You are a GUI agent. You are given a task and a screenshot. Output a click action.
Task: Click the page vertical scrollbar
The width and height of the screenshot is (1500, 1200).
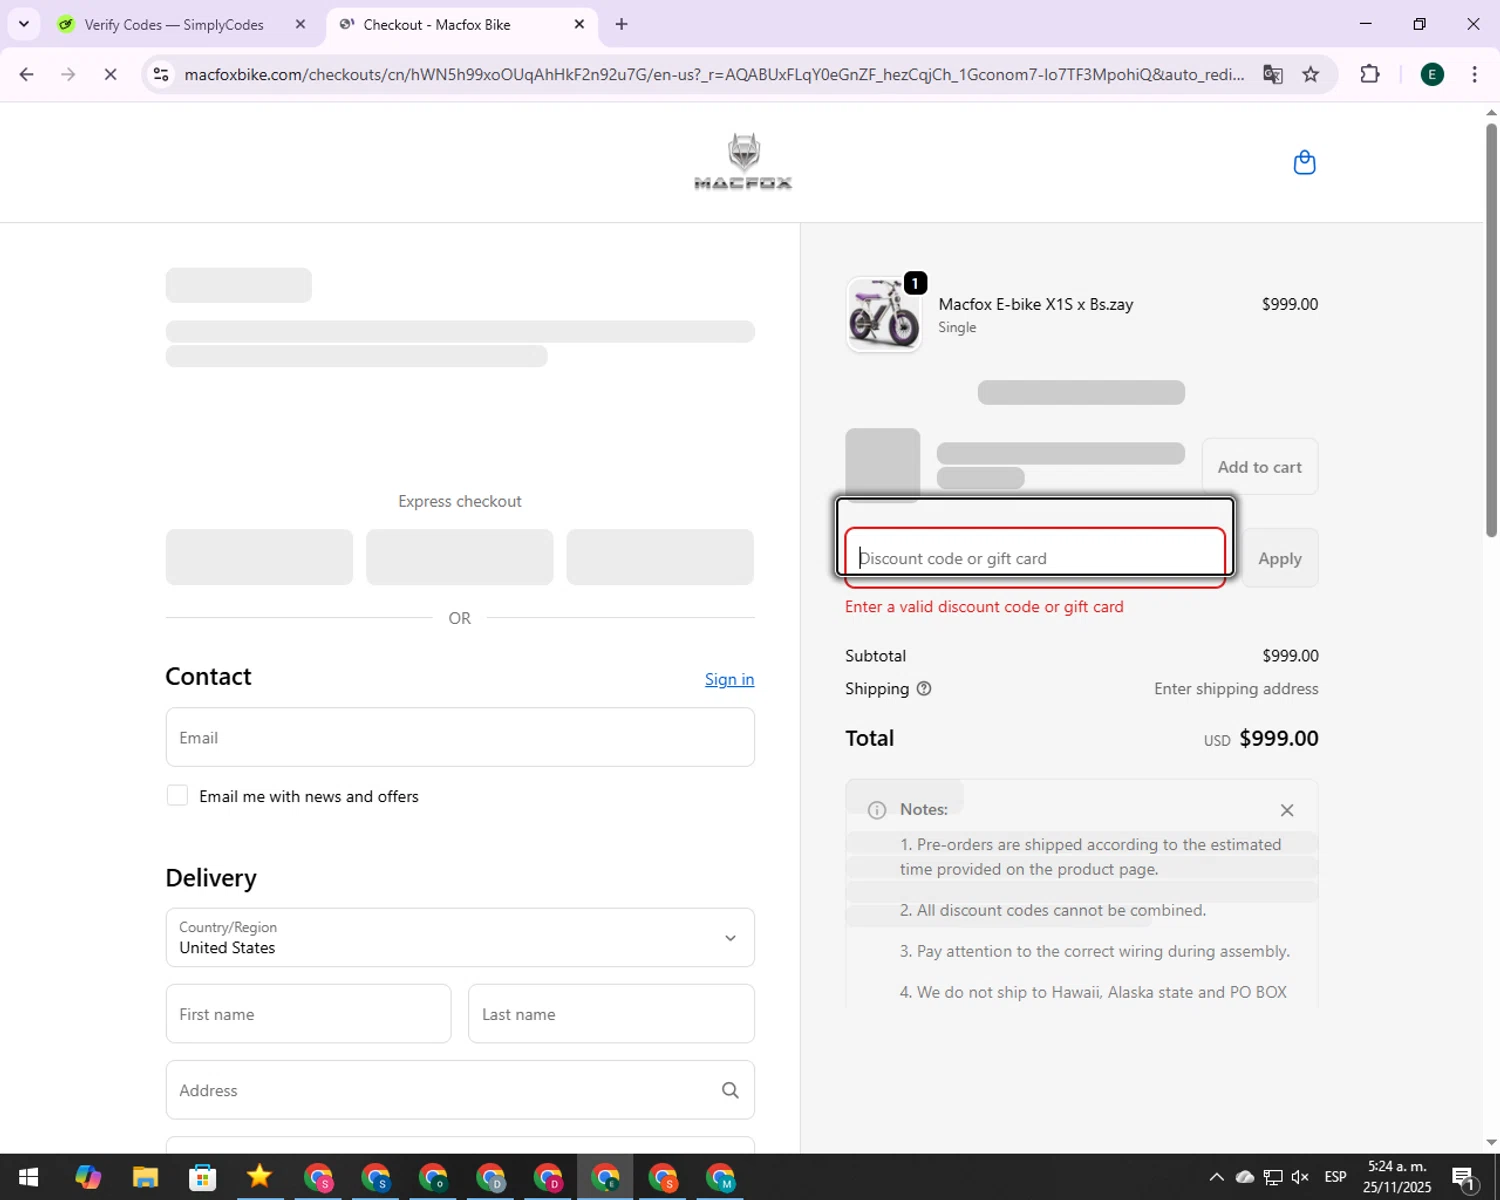click(x=1491, y=330)
